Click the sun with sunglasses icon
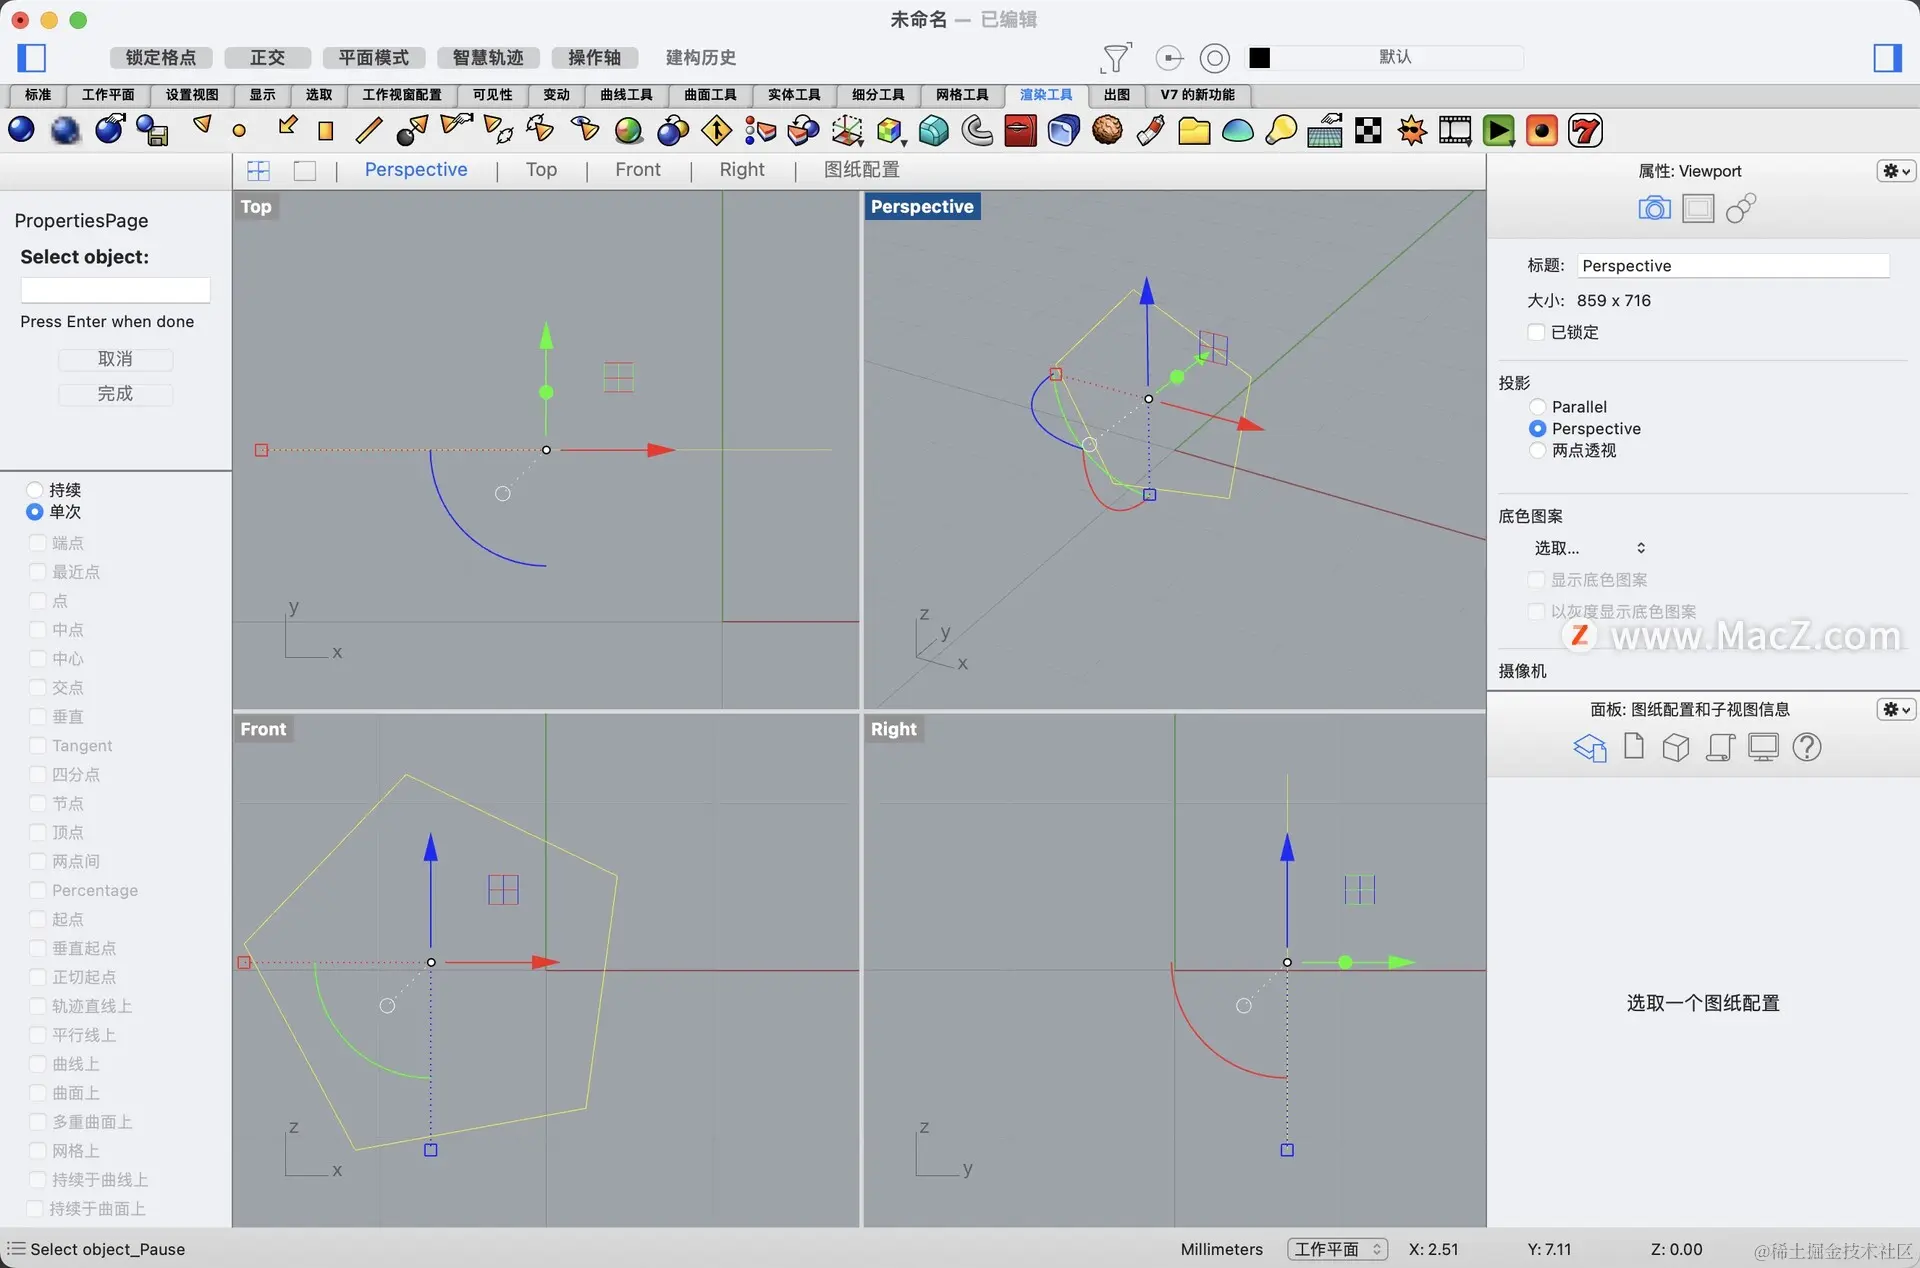Screen dimensions: 1920x1268 pos(1412,131)
